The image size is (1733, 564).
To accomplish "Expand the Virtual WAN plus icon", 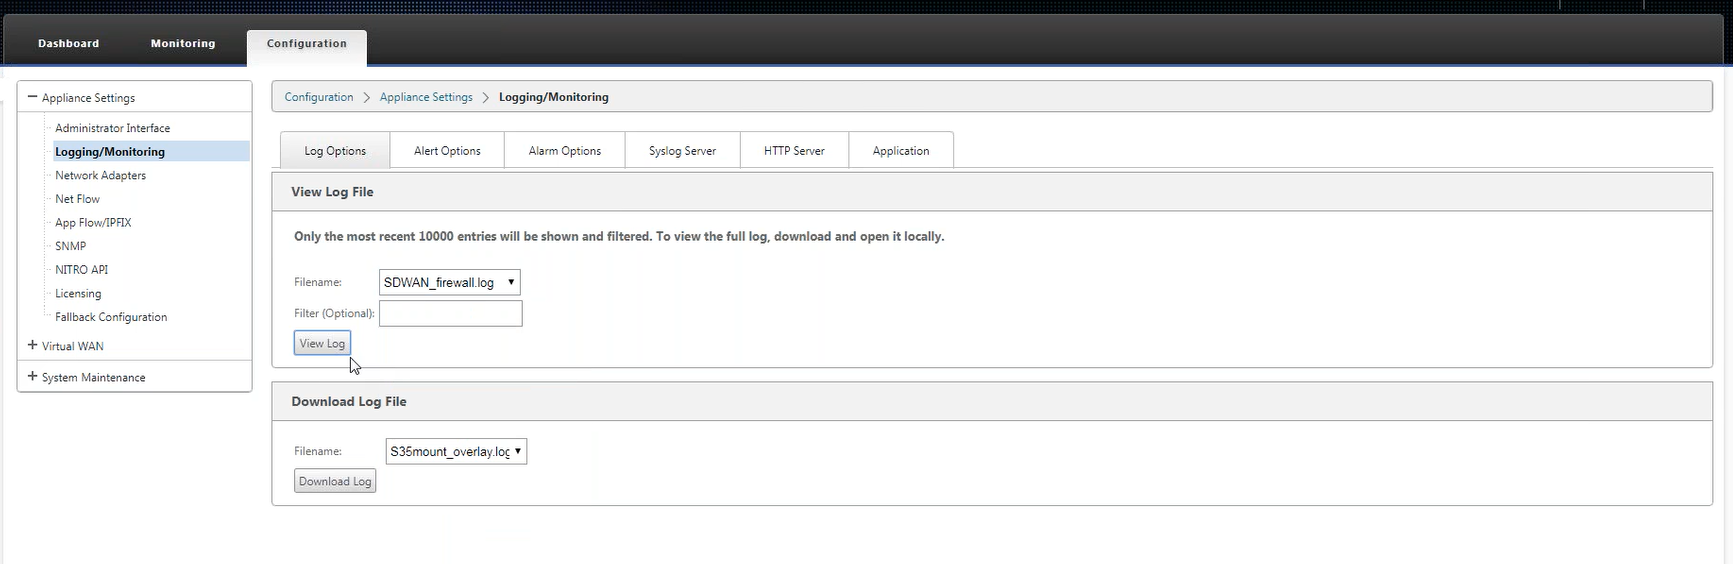I will click(x=32, y=345).
